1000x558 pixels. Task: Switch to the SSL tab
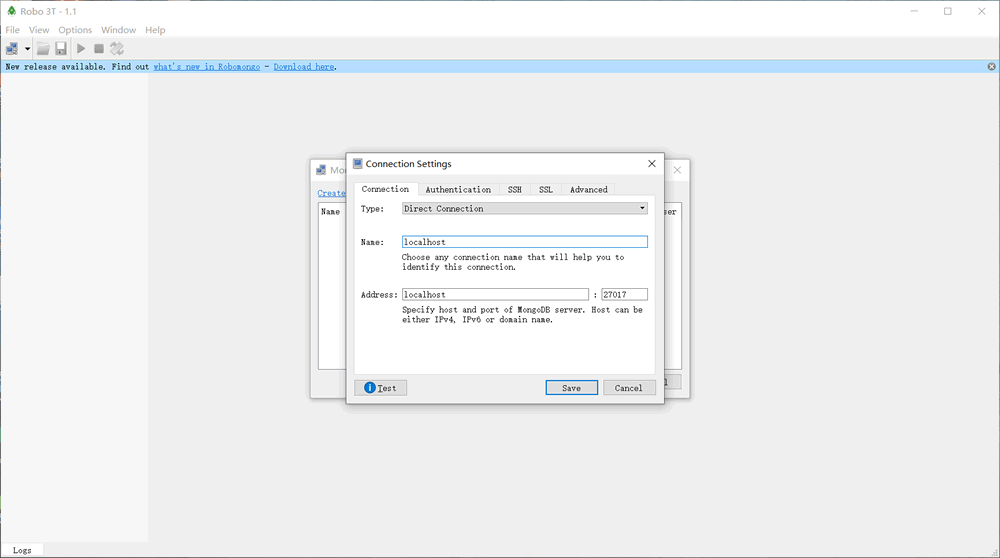tap(546, 189)
